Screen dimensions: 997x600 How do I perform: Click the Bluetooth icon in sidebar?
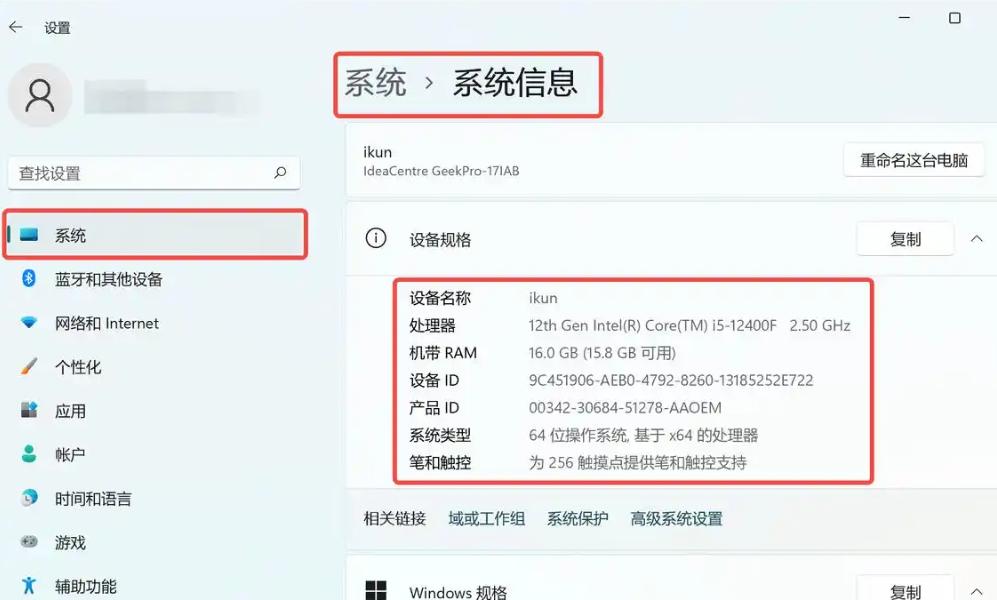pos(29,278)
